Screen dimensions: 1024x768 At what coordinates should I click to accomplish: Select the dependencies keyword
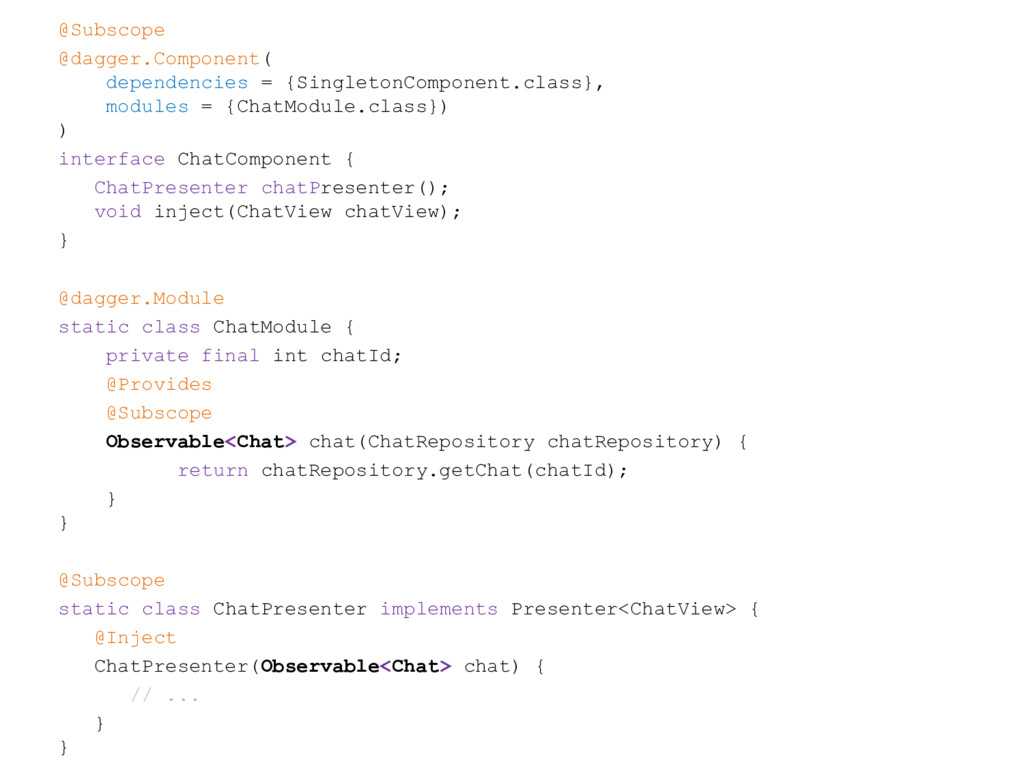[x=177, y=83]
